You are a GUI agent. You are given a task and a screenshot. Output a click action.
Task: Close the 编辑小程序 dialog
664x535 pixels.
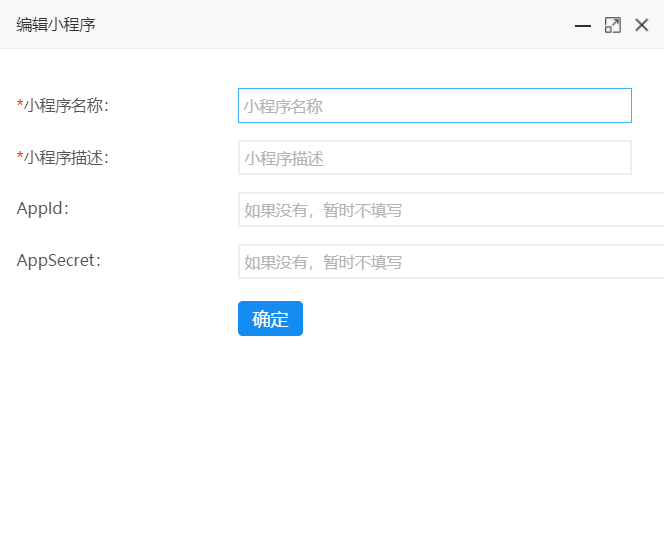coord(642,25)
